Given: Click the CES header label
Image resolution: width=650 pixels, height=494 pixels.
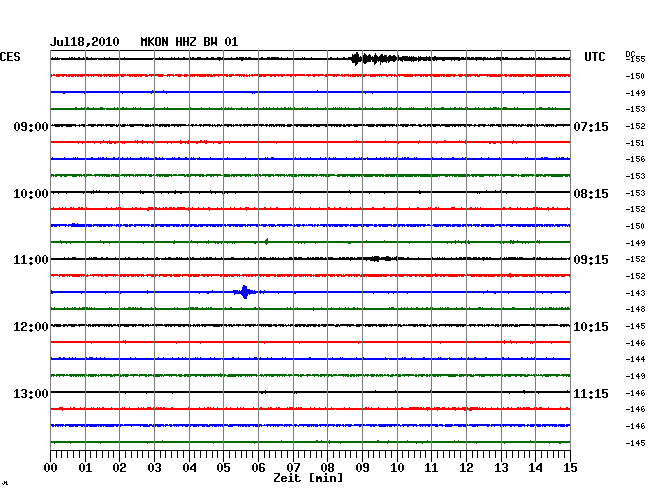Looking at the screenshot, I should point(10,57).
